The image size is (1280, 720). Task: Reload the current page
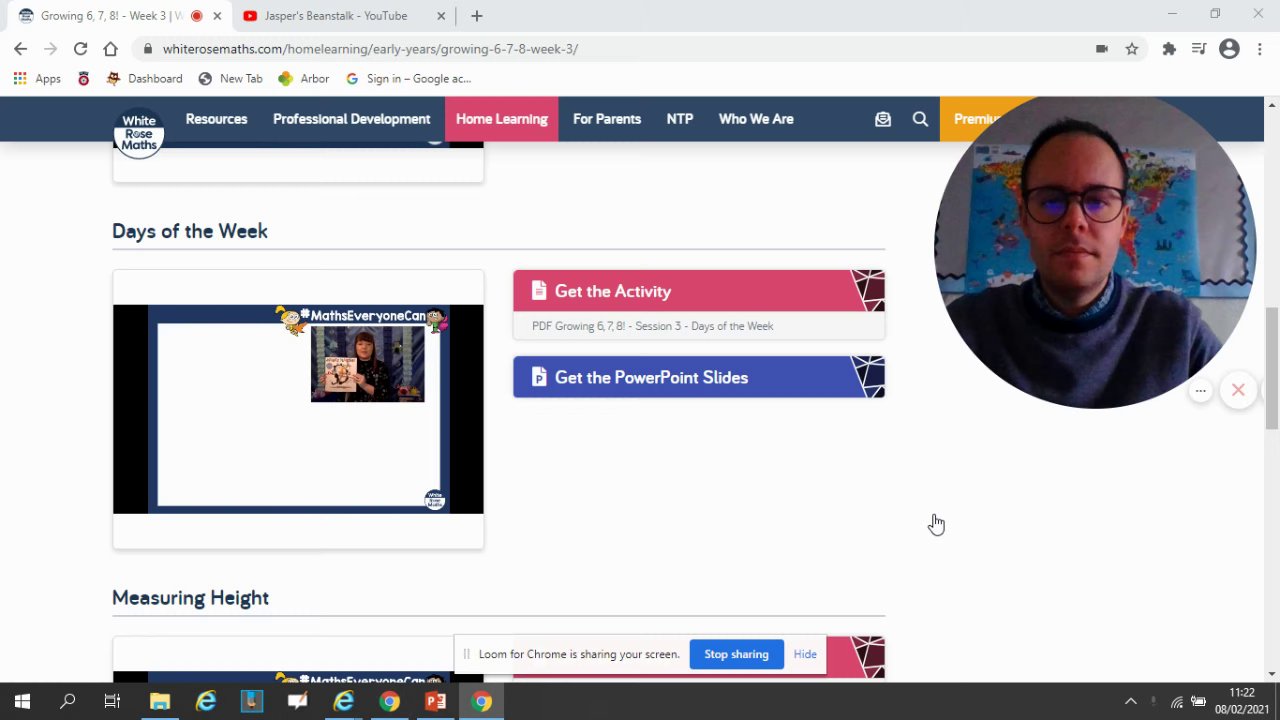80,48
